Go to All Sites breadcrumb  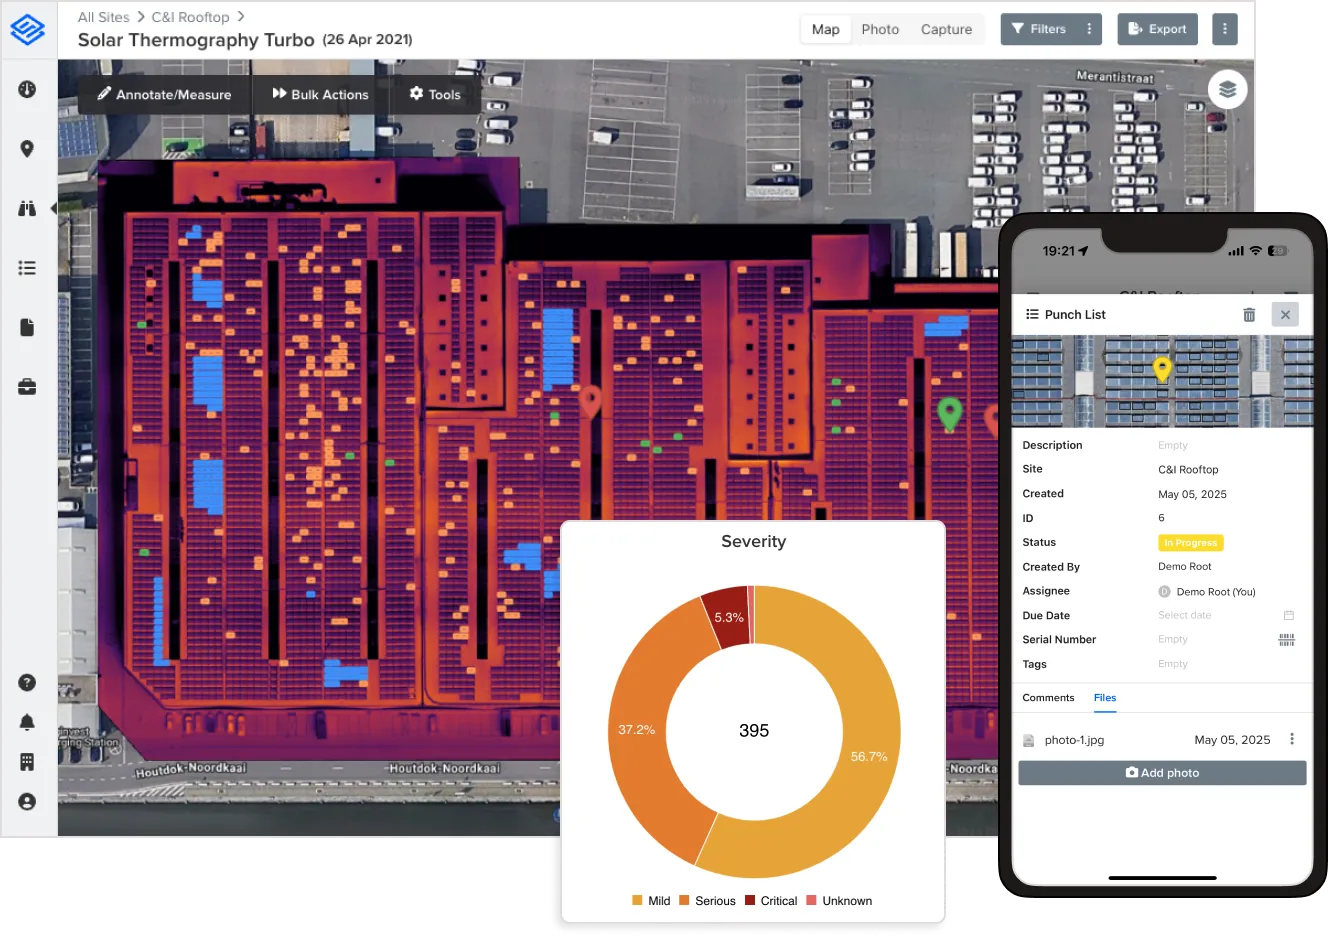[x=104, y=17]
